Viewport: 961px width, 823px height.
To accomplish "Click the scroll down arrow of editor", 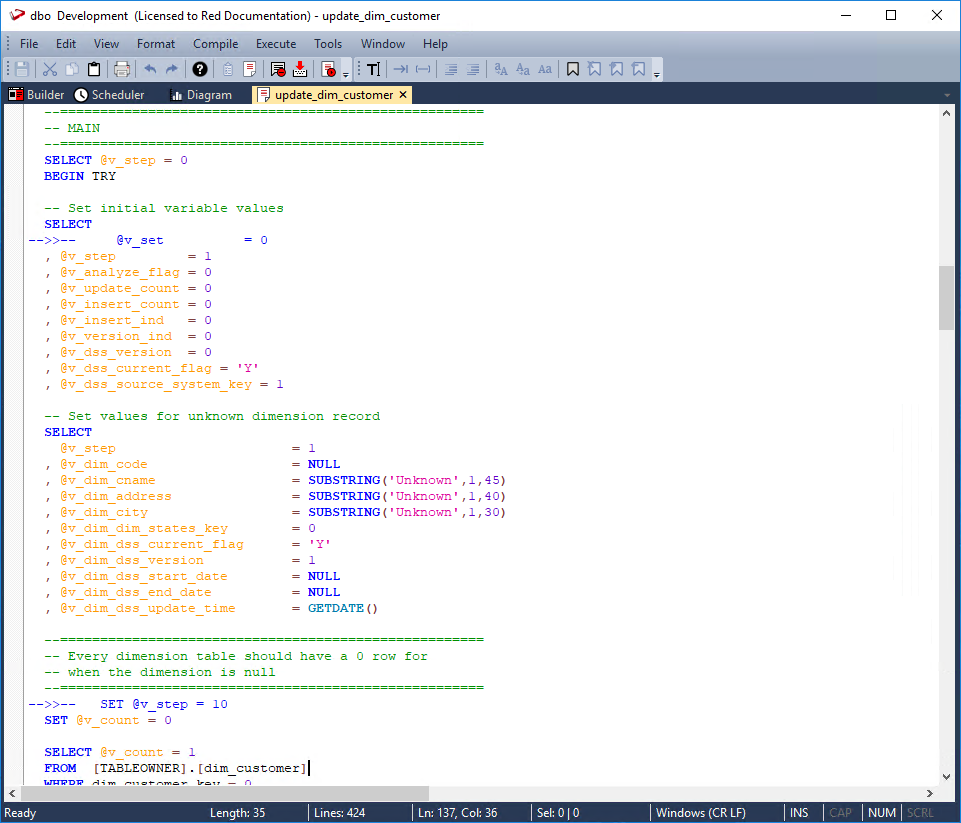I will 946,776.
